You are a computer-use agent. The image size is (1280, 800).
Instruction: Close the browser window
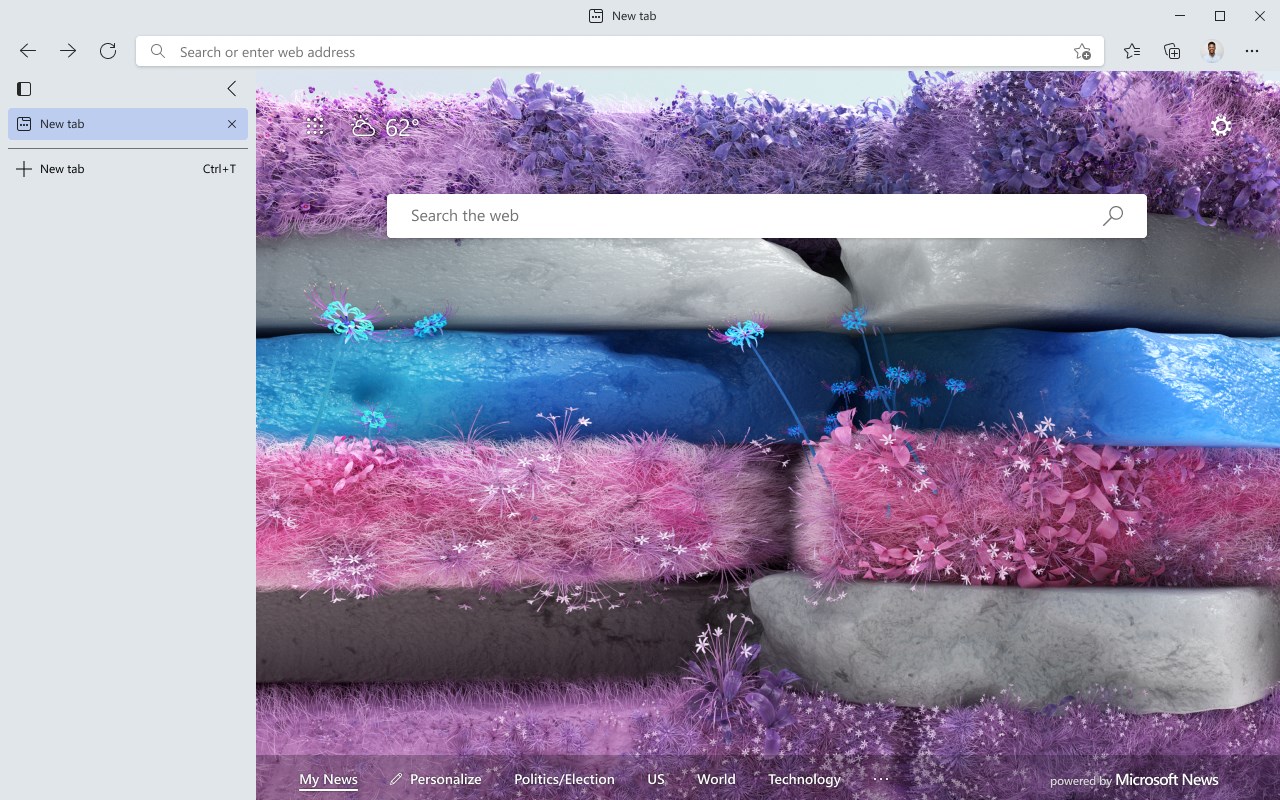click(x=1260, y=16)
